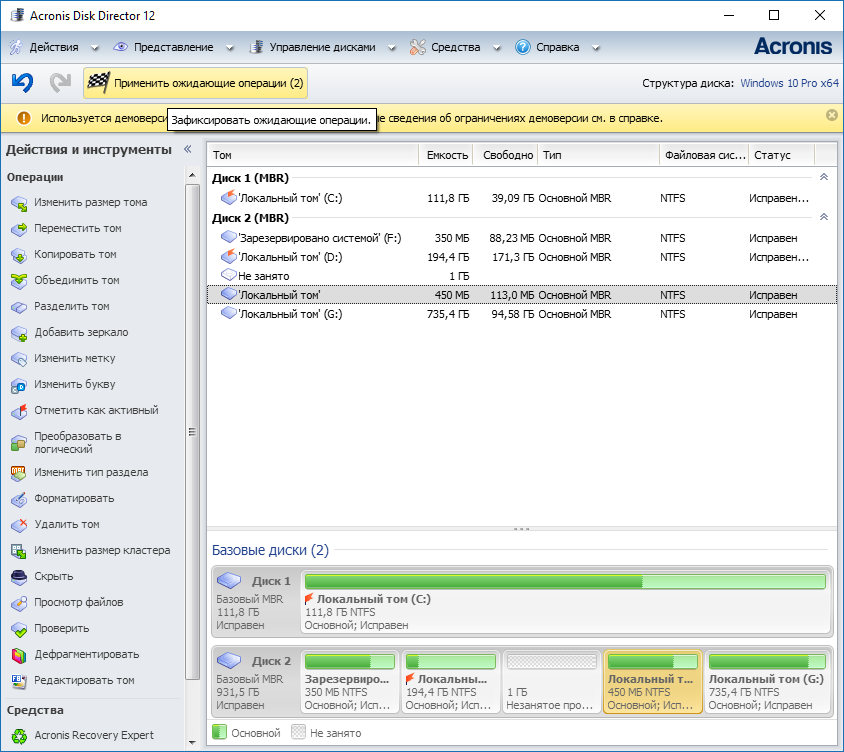Screen dimensions: 844x752
Task: Open the Управление дисками dropdown arrow
Action: pos(392,47)
